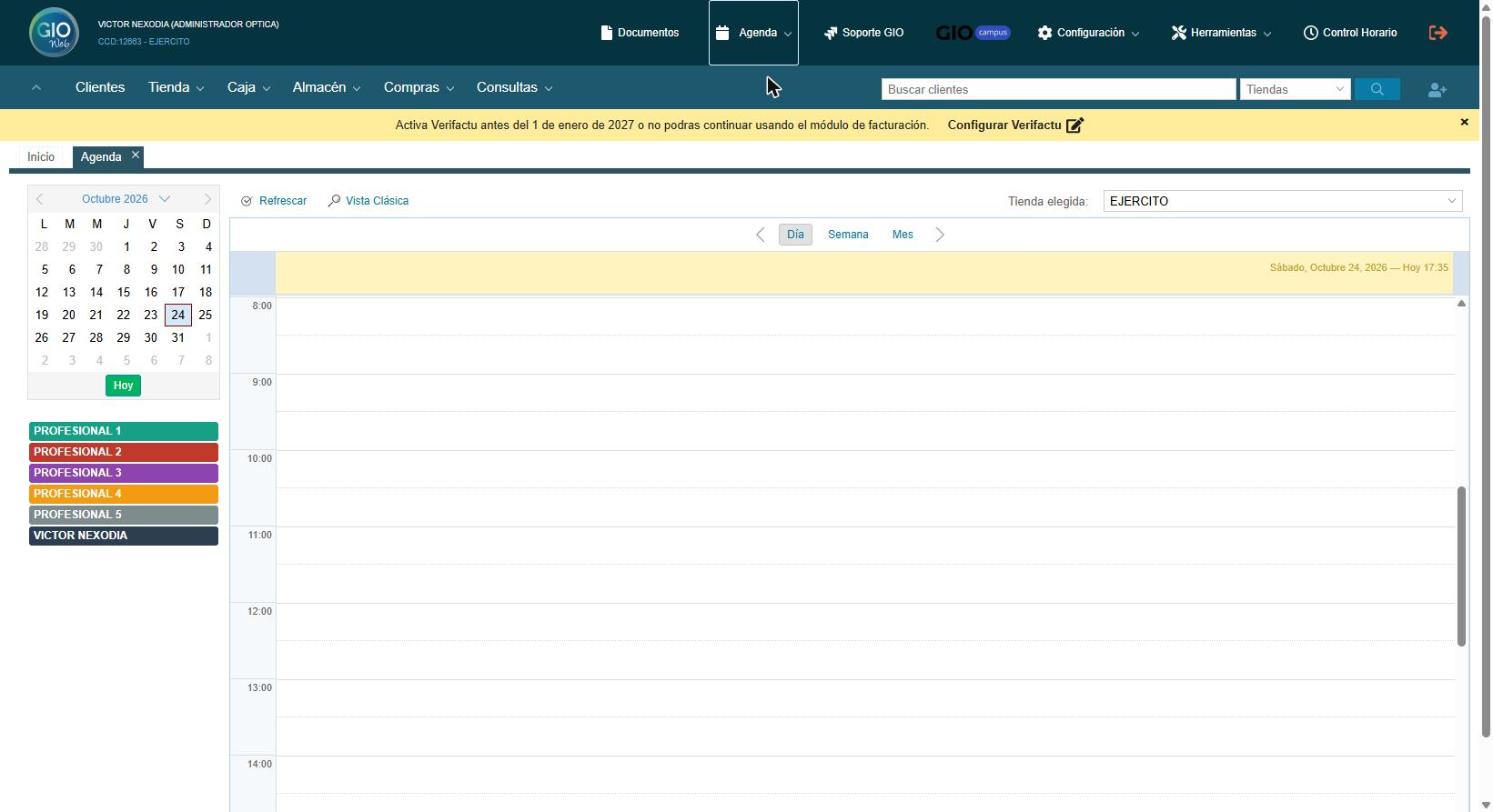Image resolution: width=1493 pixels, height=812 pixels.
Task: Switch to Vista Clásica
Action: point(368,201)
